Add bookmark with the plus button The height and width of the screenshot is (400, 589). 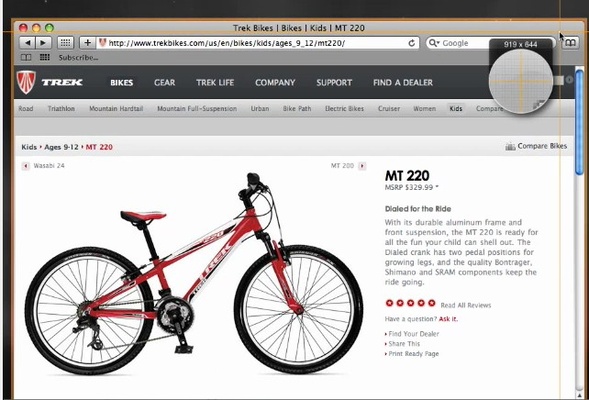[88, 43]
